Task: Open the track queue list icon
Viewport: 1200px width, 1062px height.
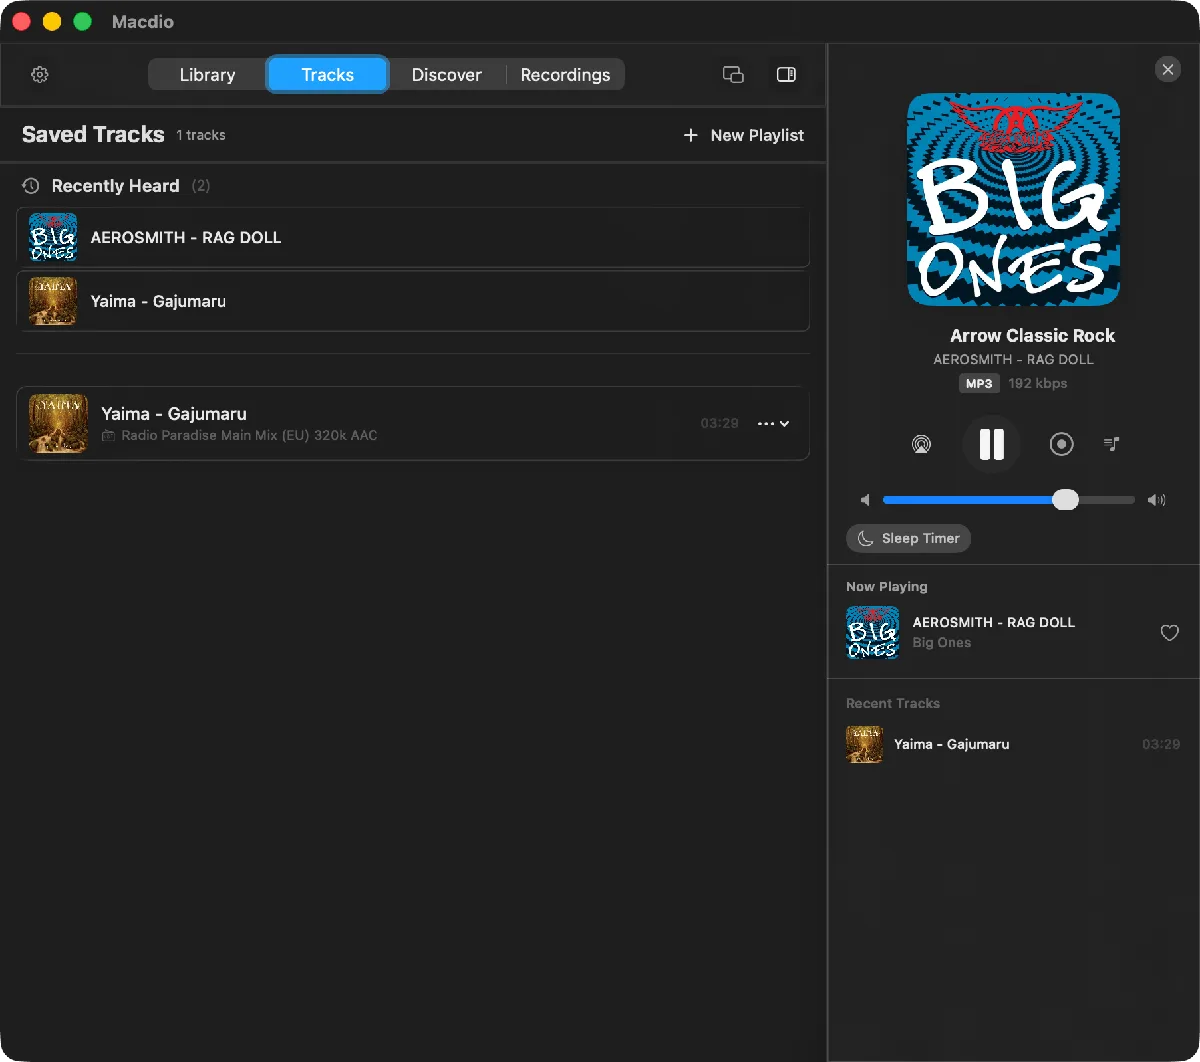Action: [1111, 444]
